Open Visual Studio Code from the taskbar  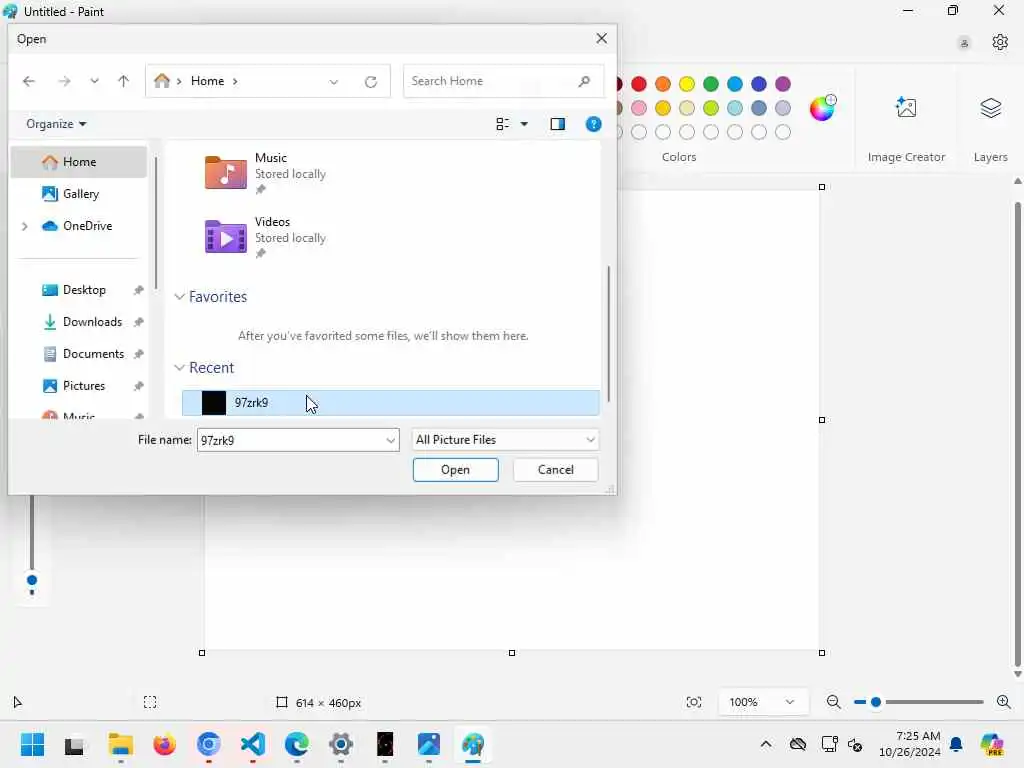(x=253, y=744)
